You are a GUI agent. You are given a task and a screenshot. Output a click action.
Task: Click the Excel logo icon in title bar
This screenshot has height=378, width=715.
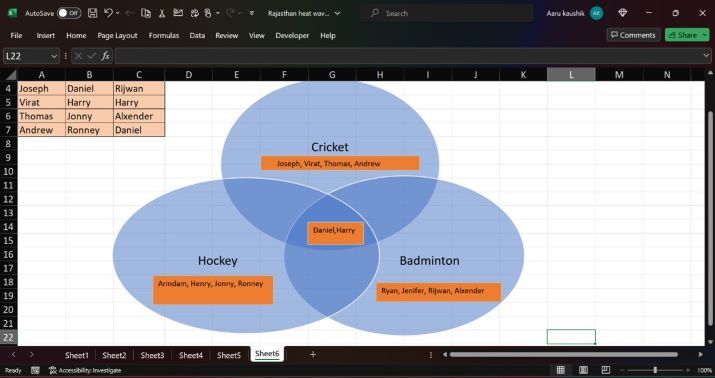click(12, 13)
